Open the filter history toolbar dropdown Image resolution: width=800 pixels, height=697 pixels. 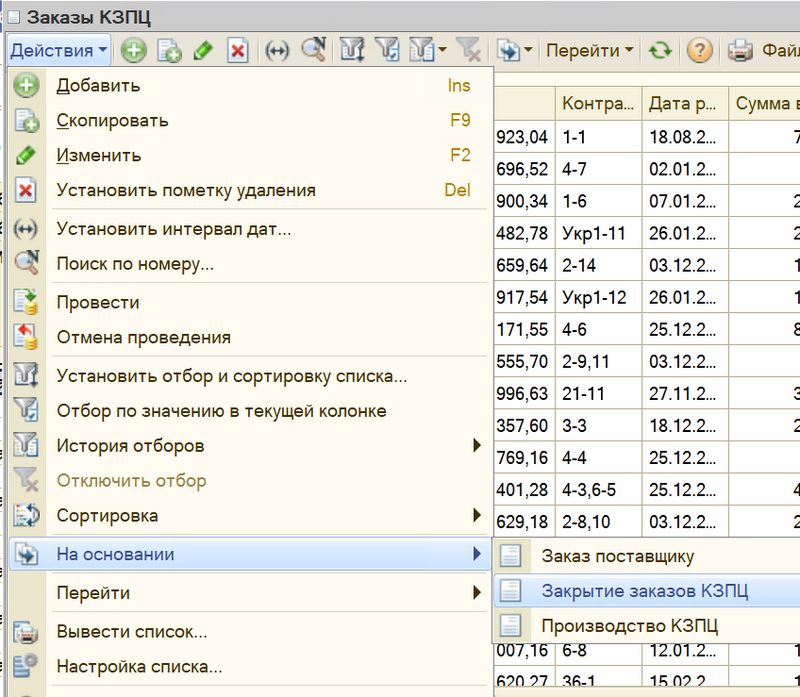428,50
